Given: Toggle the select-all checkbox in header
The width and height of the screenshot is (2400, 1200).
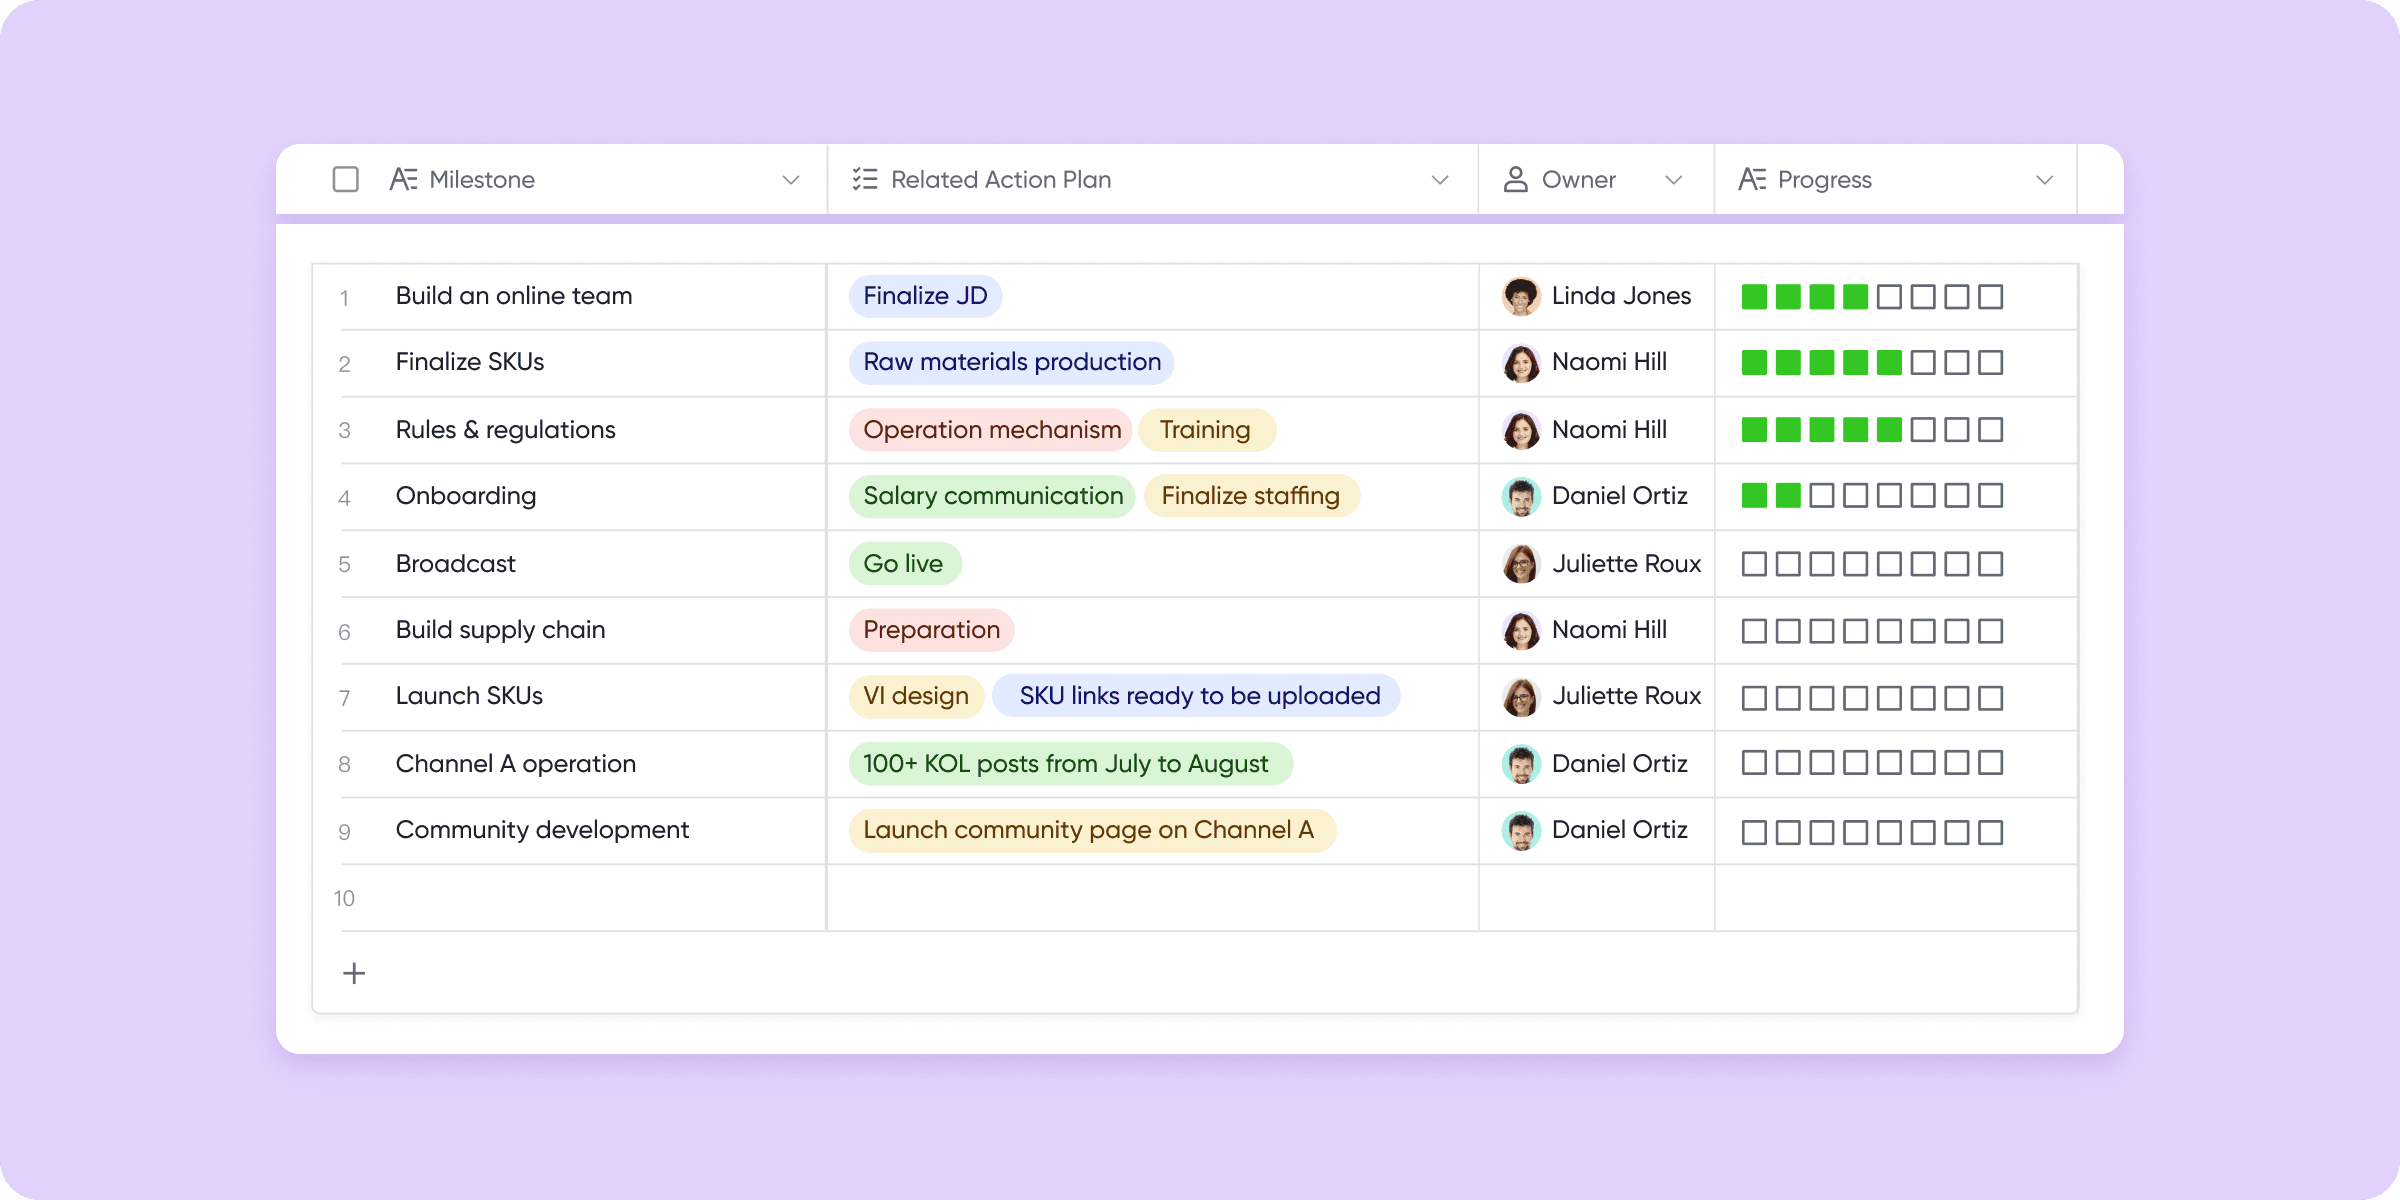Looking at the screenshot, I should point(344,179).
